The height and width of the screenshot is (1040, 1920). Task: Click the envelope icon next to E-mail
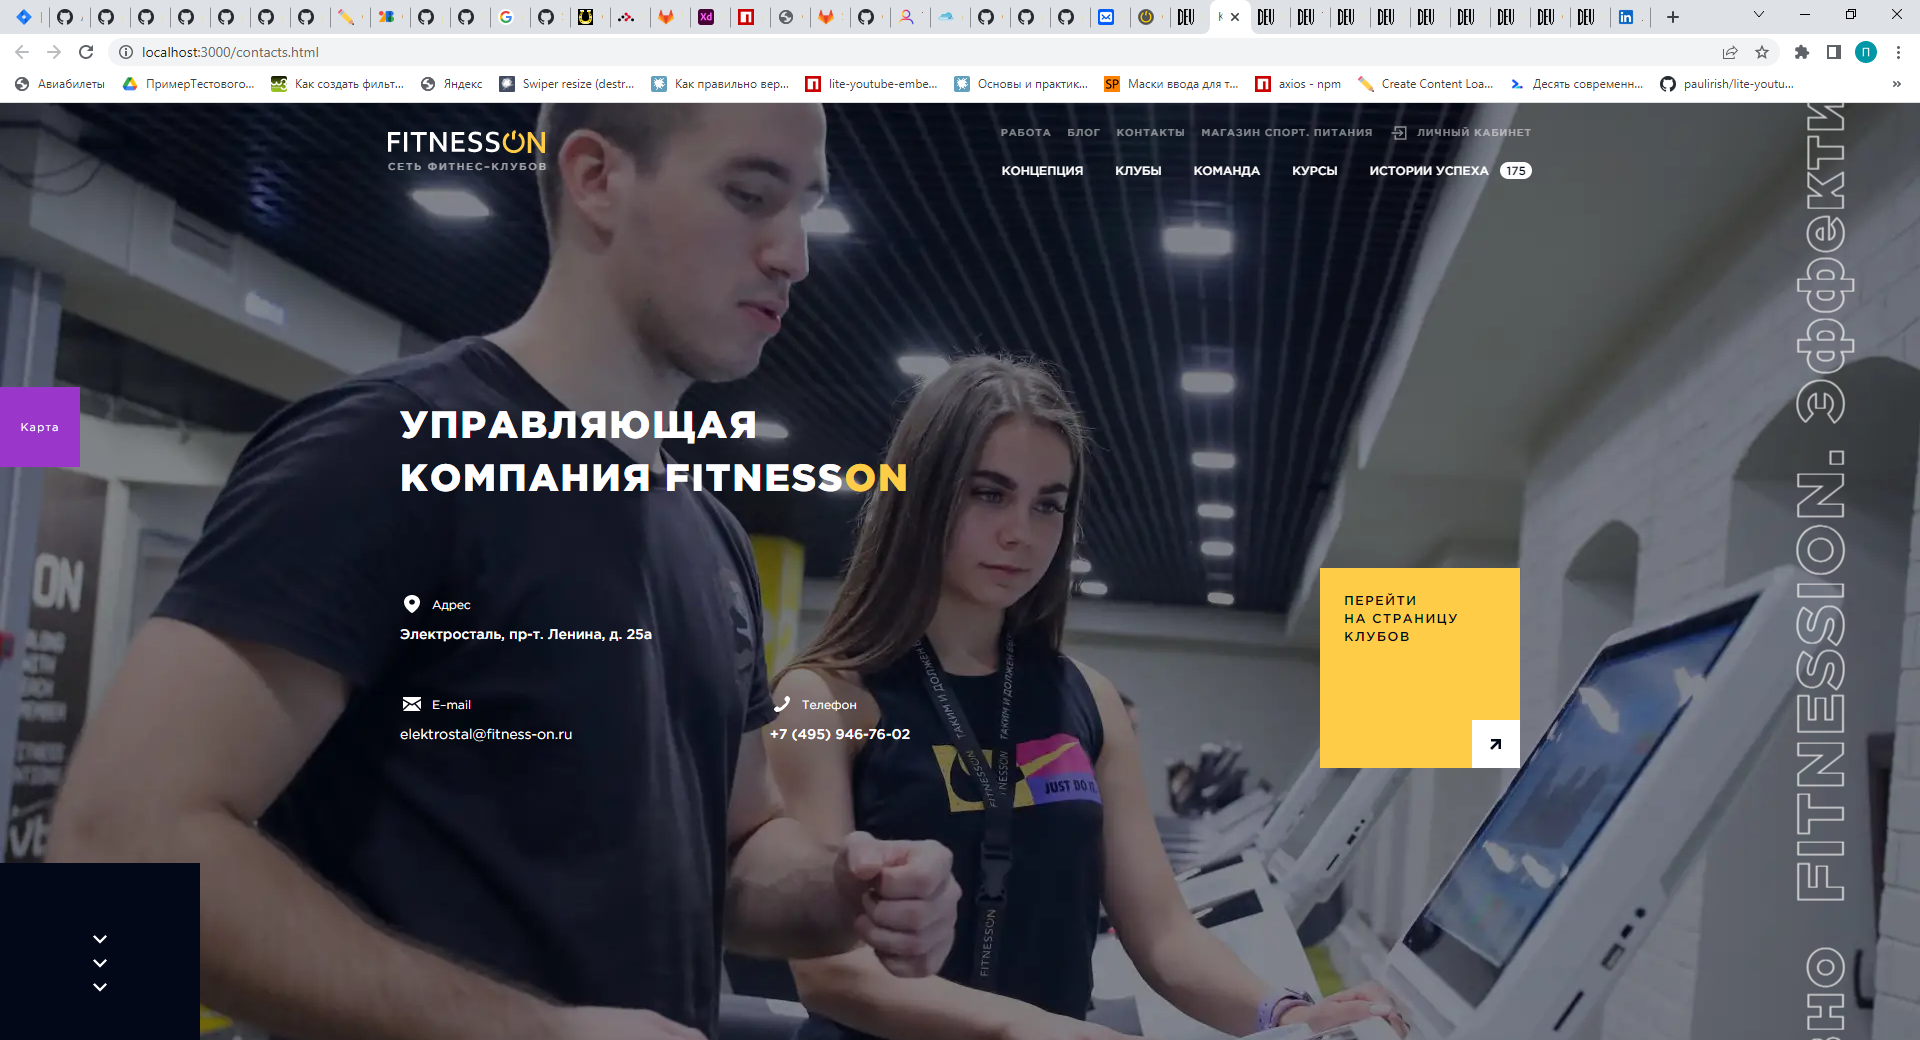411,703
